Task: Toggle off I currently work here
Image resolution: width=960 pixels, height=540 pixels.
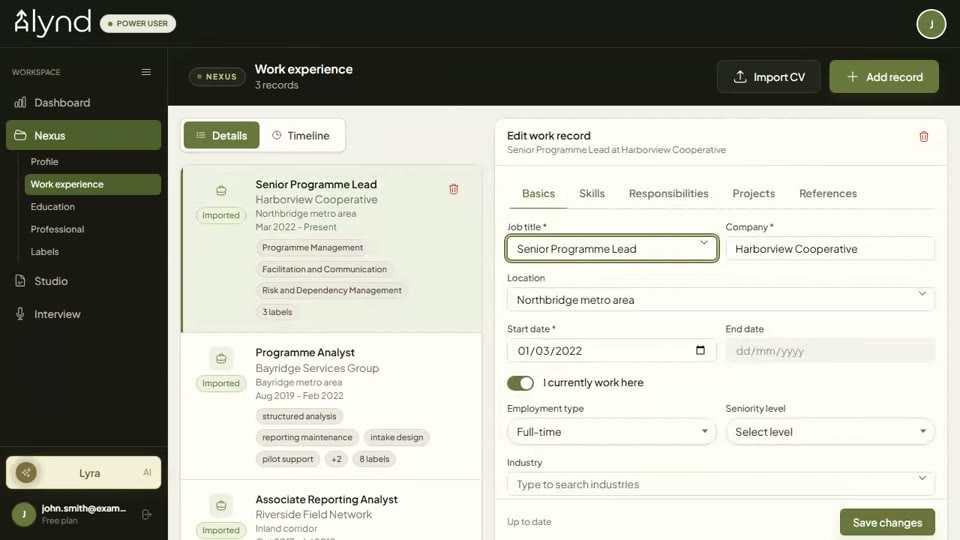Action: pyautogui.click(x=520, y=383)
